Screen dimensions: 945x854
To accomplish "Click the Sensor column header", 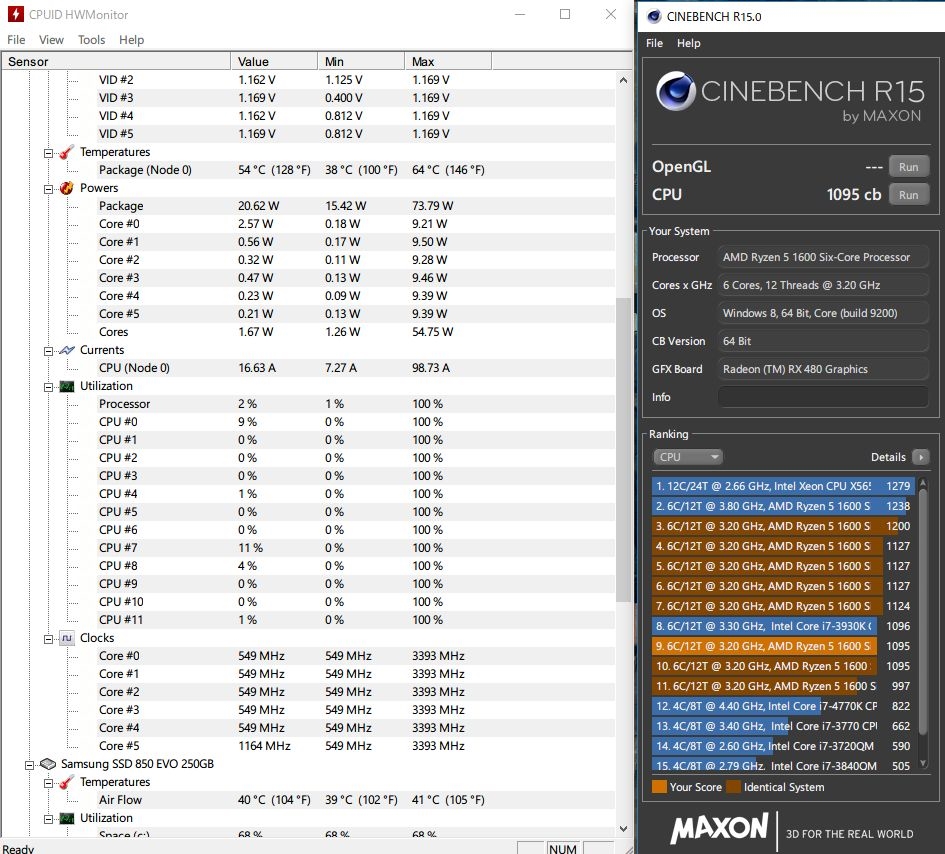I will pos(116,61).
